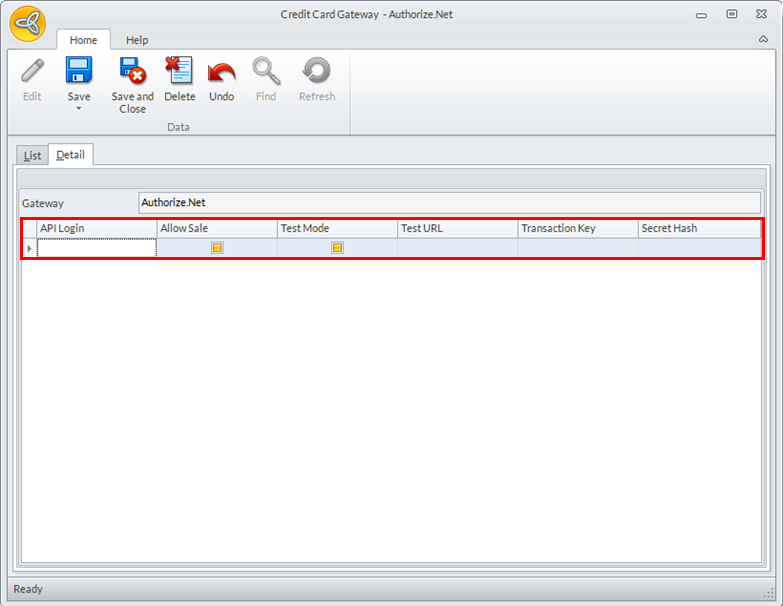This screenshot has width=783, height=606.
Task: Click the window resize grip
Action: 769,593
